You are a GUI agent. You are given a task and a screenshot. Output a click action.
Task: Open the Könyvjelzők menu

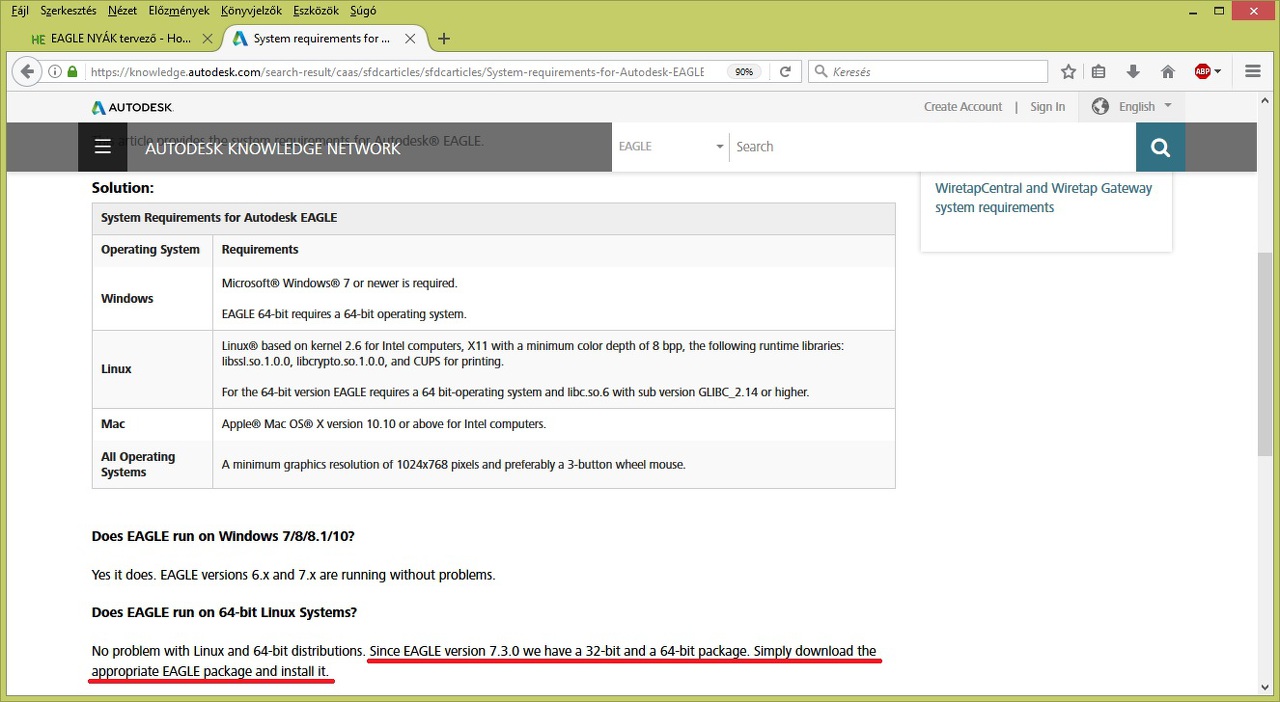(x=252, y=10)
